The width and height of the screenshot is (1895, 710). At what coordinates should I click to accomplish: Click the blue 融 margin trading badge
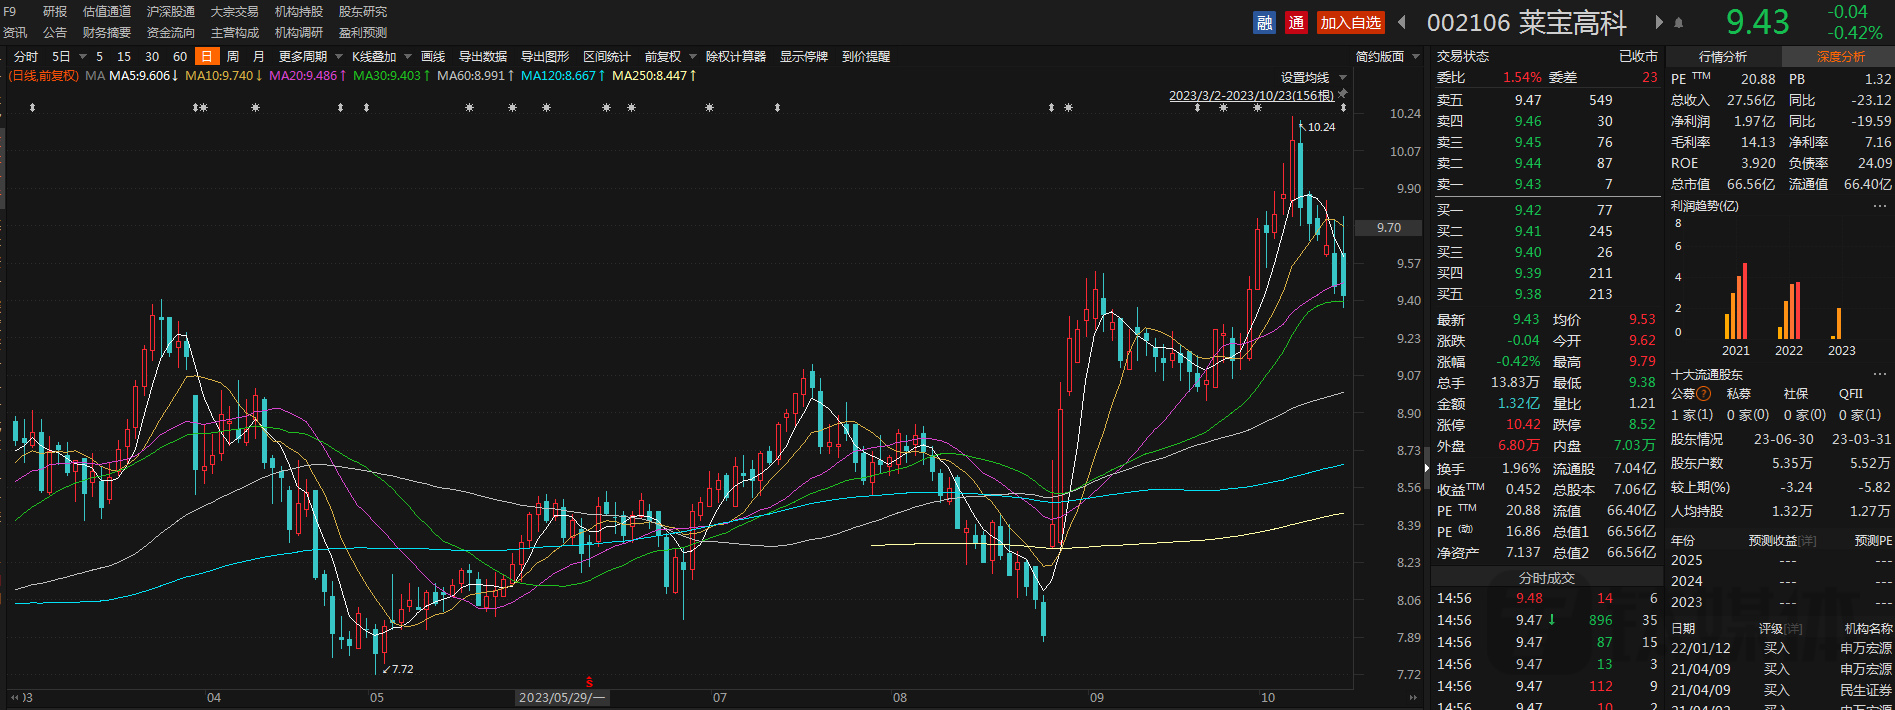(1265, 22)
